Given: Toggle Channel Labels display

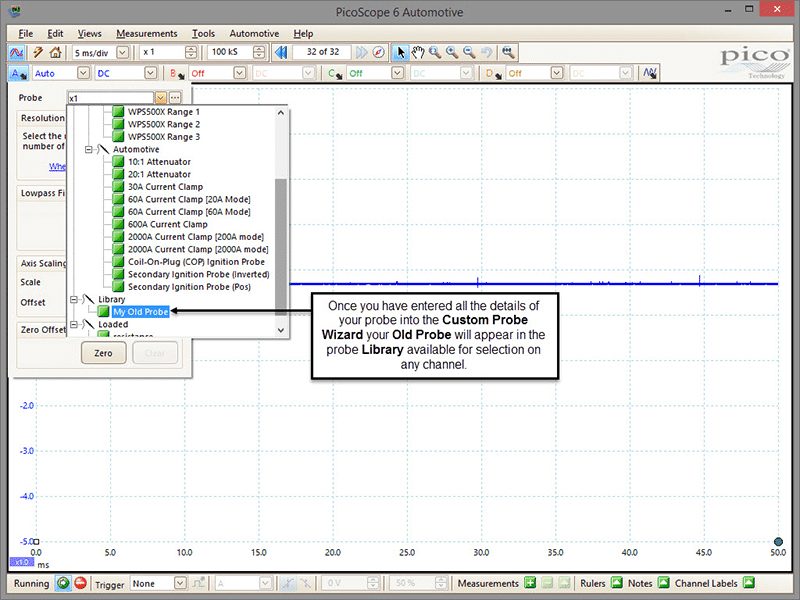Looking at the screenshot, I should click(x=748, y=582).
